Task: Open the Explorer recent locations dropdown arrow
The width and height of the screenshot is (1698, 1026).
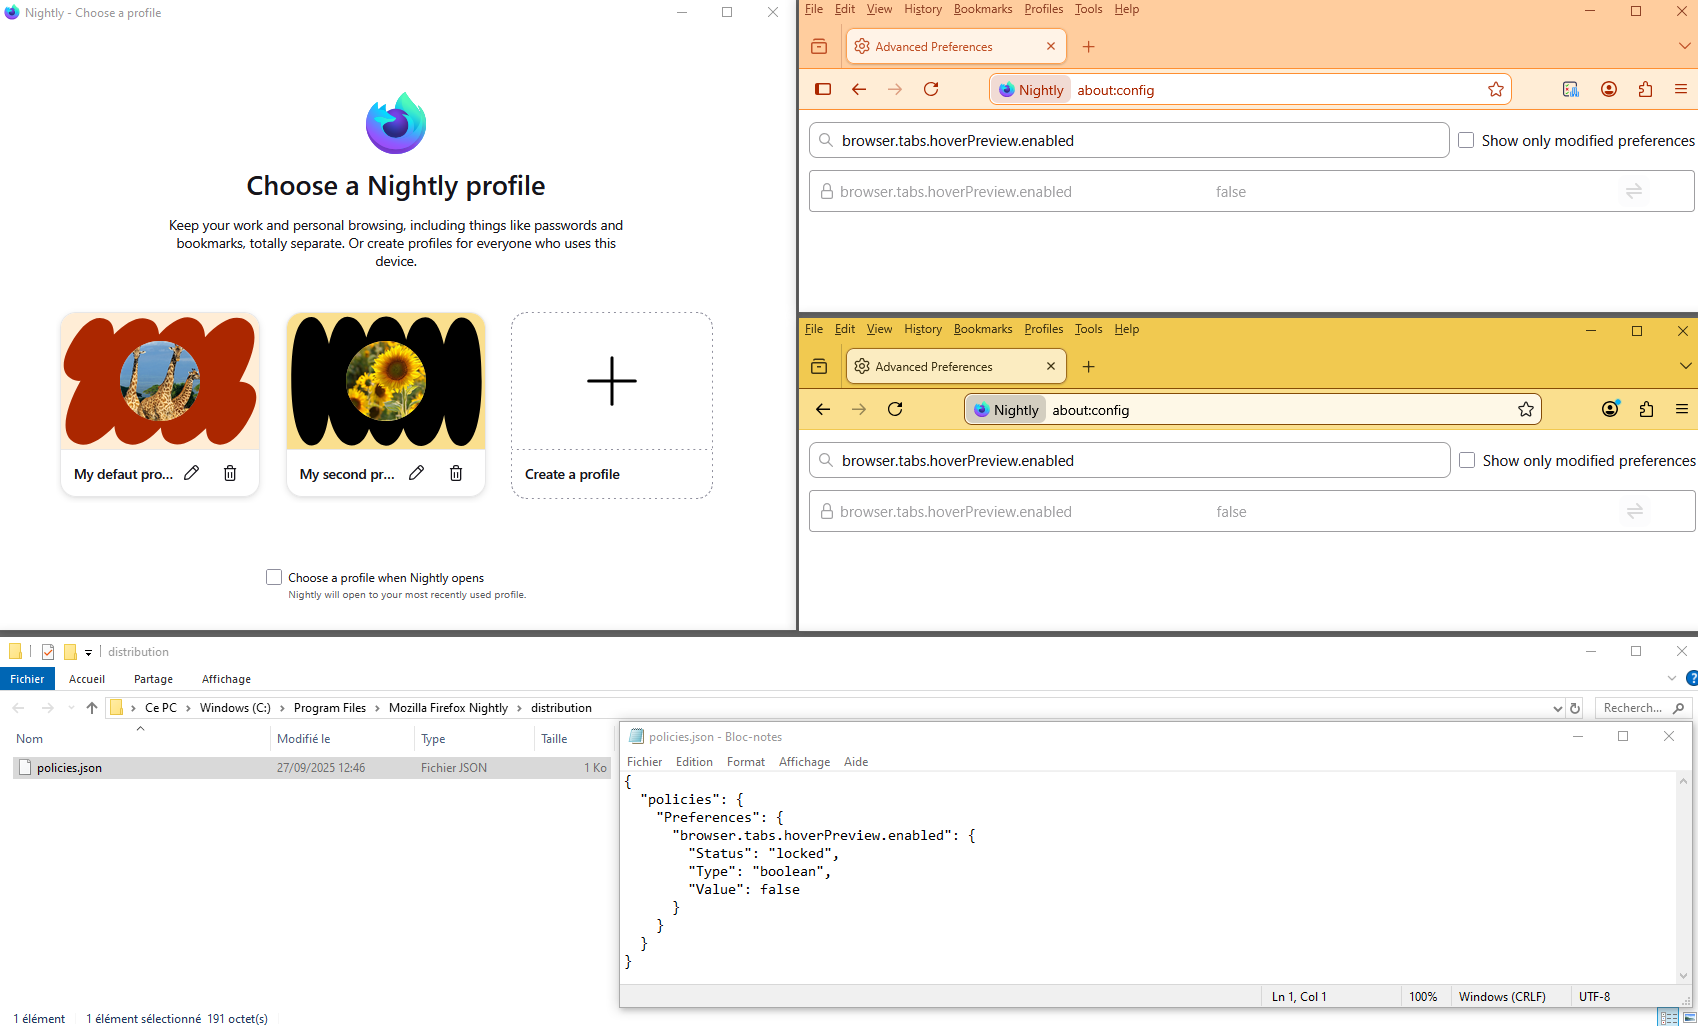Action: [x=71, y=708]
